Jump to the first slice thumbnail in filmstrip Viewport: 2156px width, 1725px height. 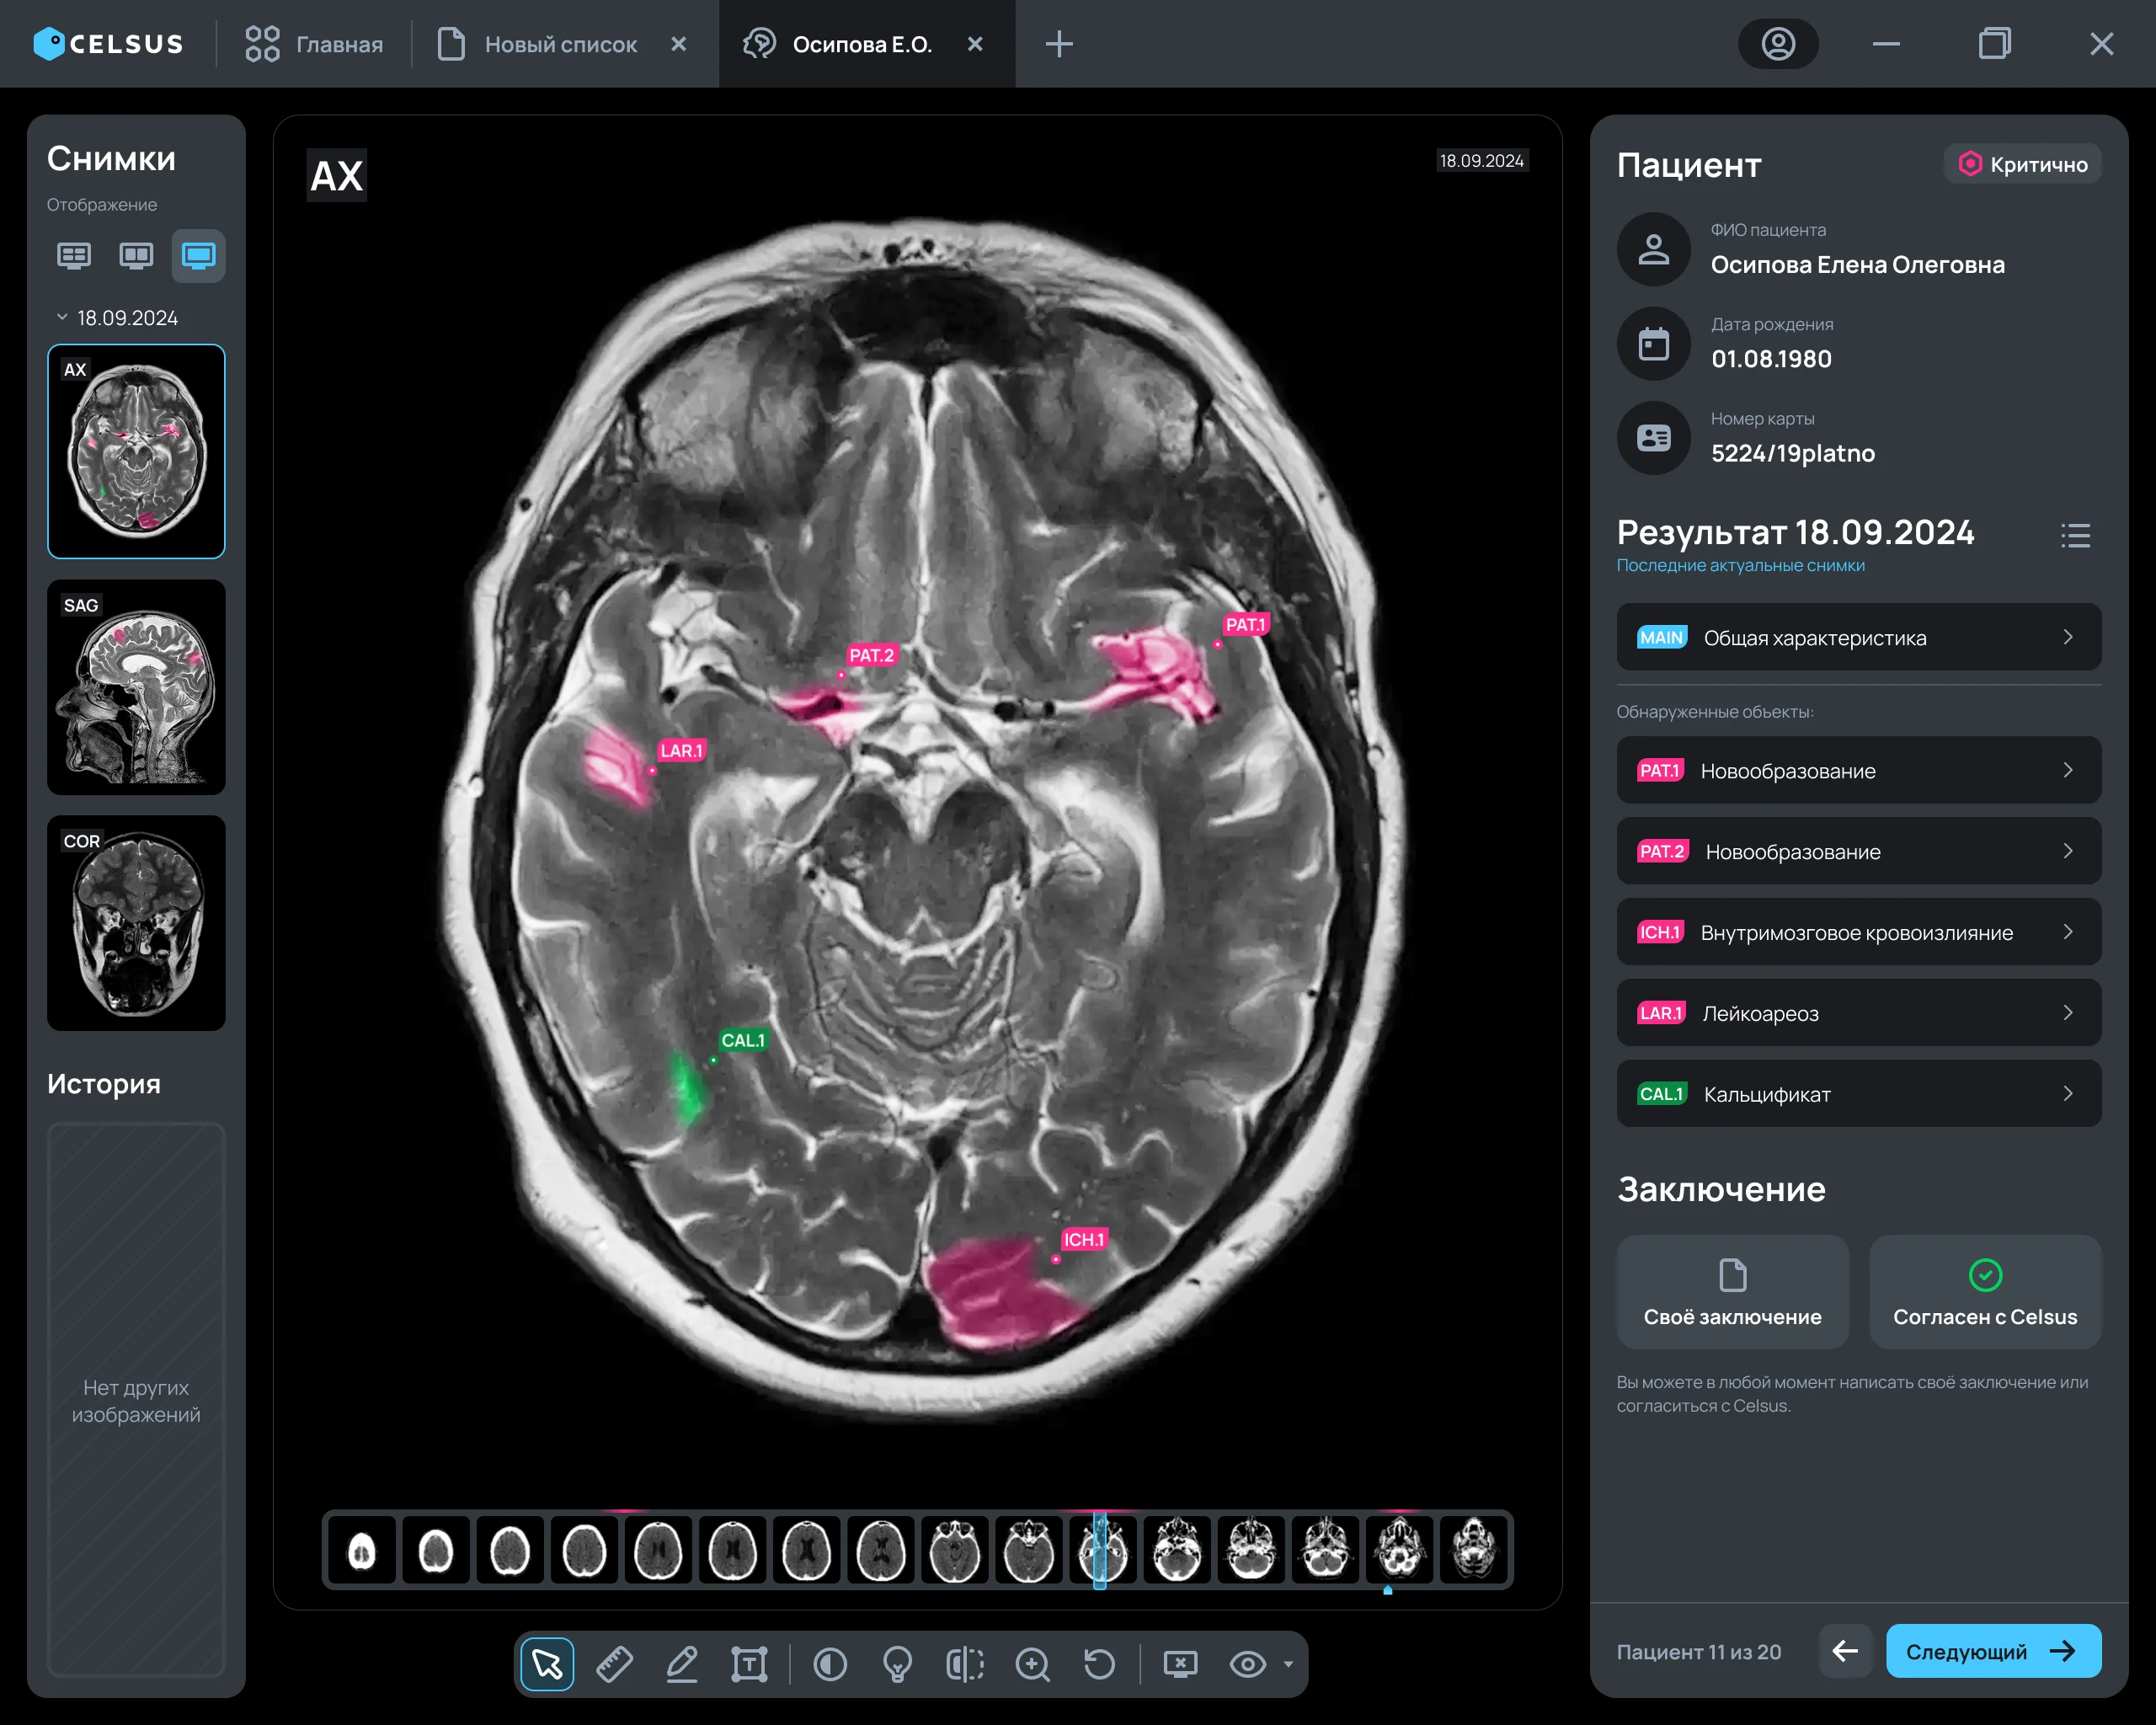click(x=362, y=1550)
